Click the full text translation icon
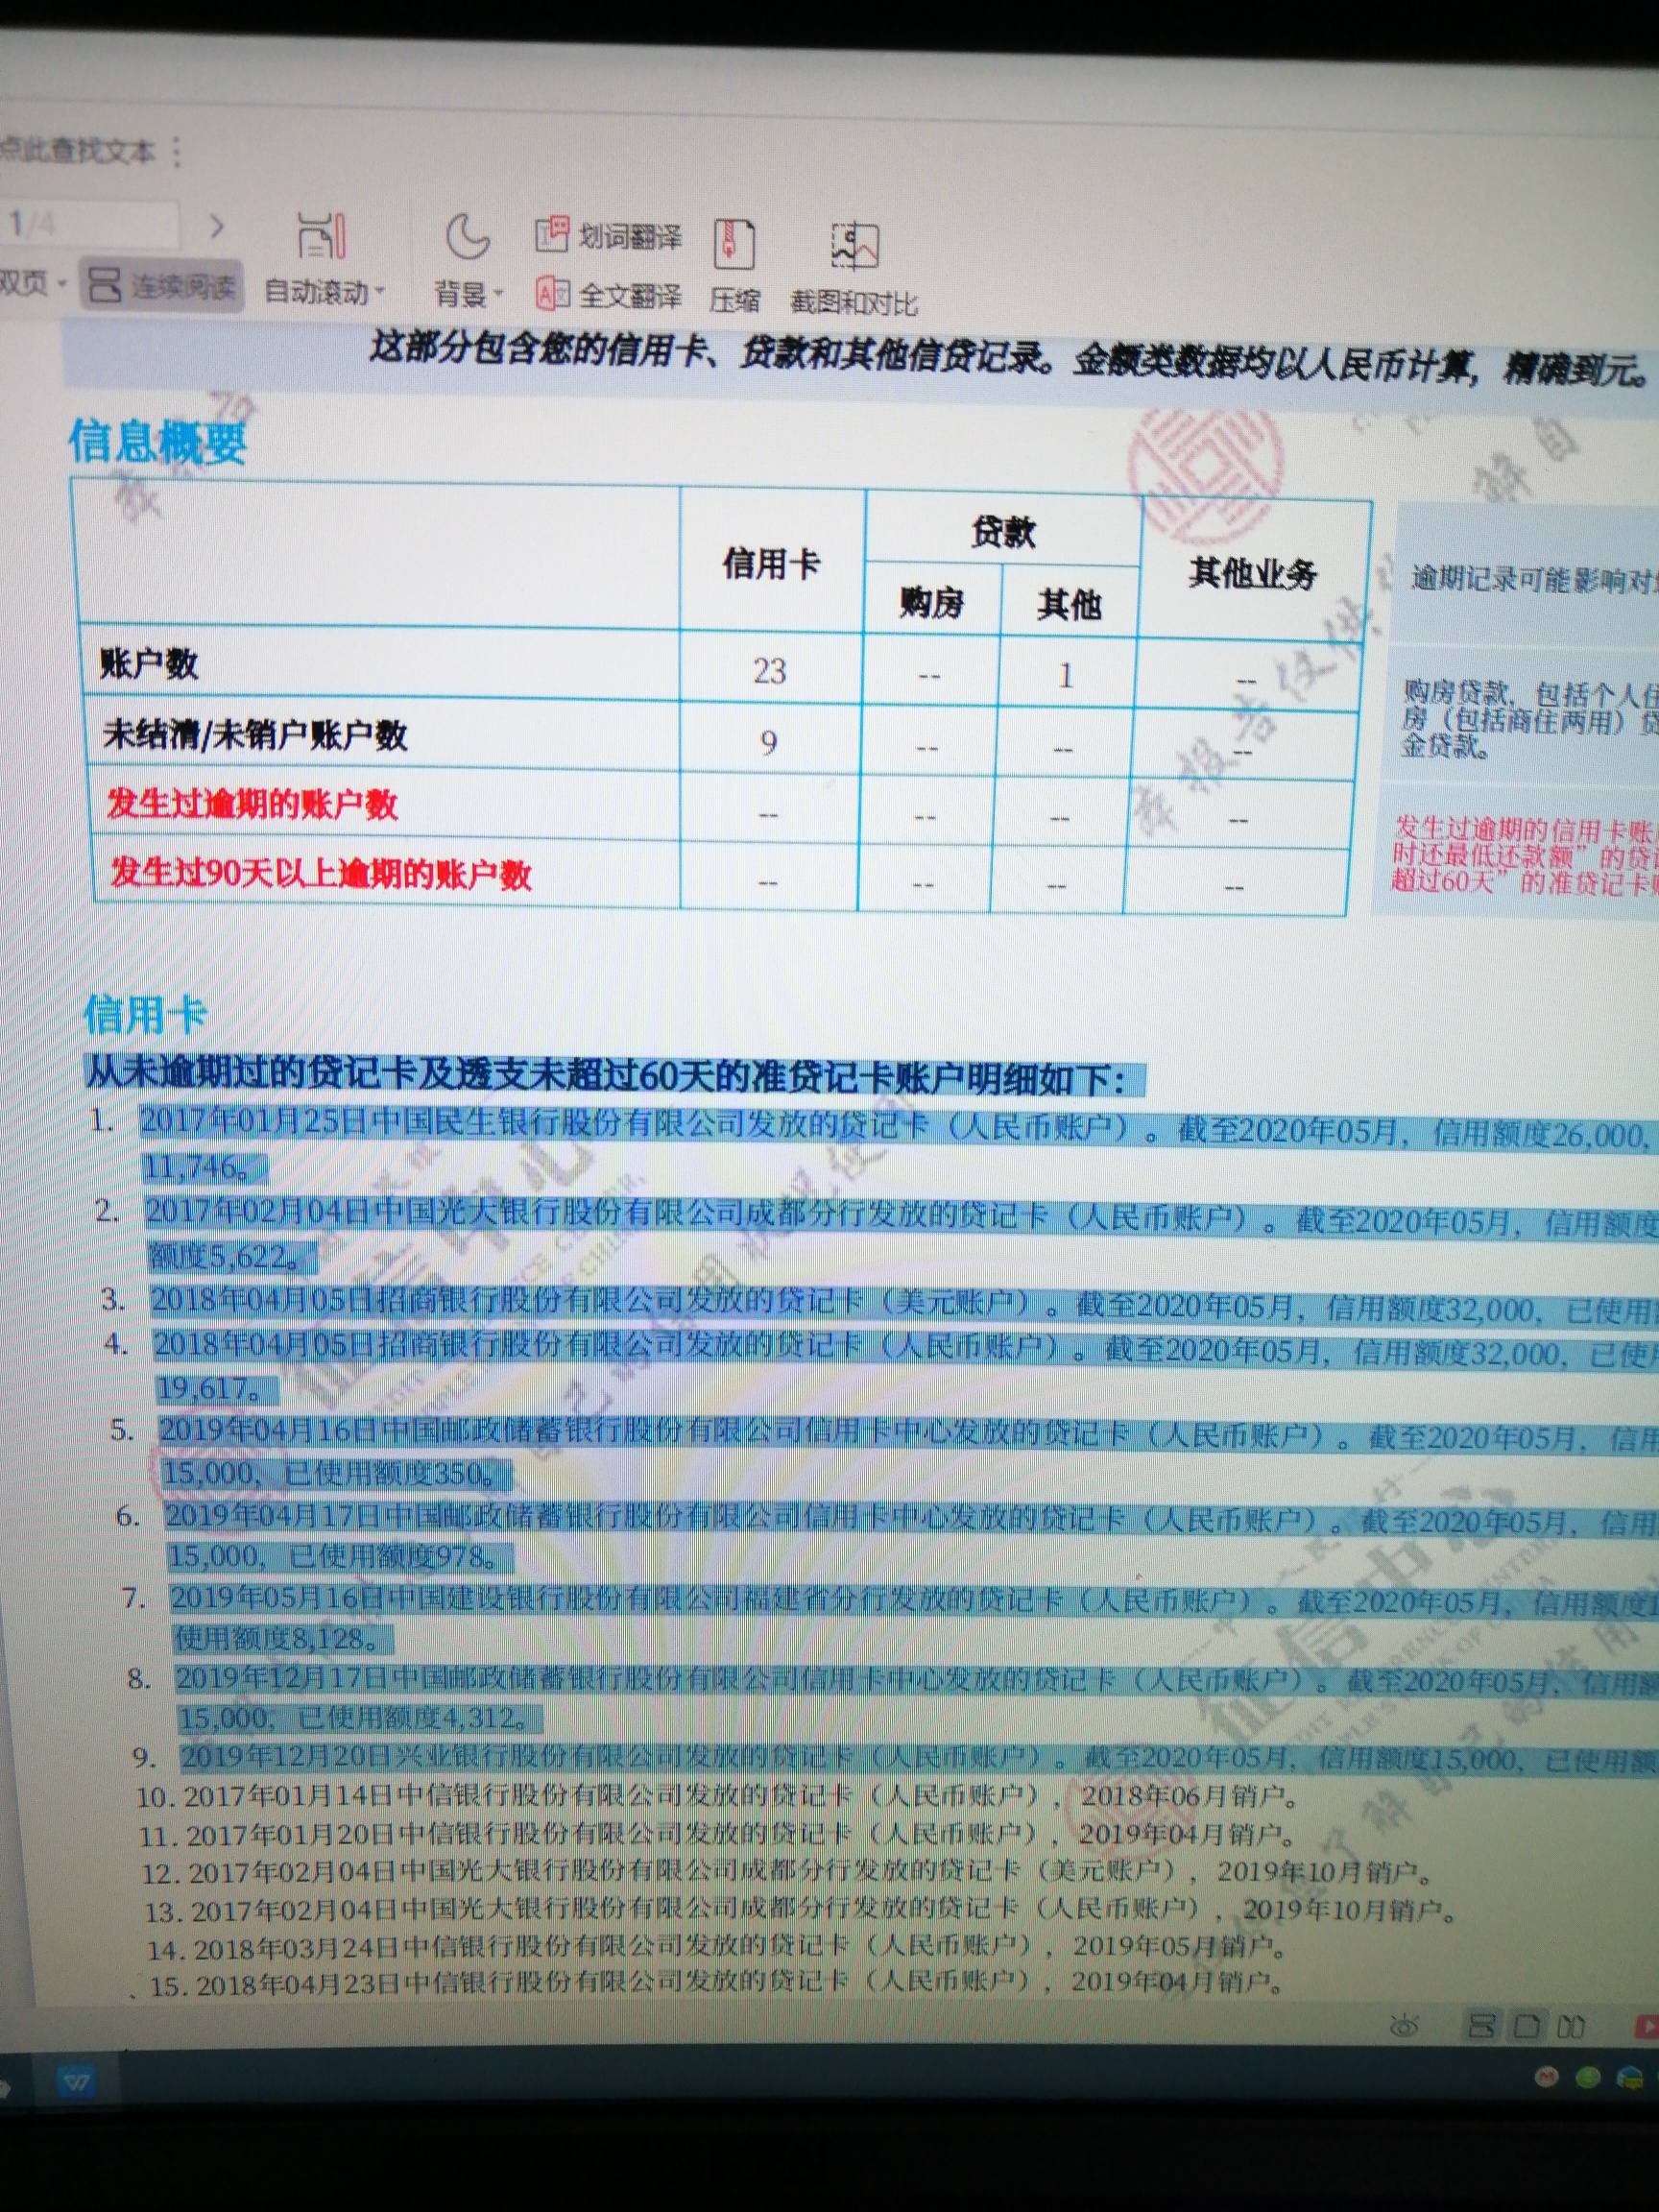This screenshot has width=1659, height=2212. tap(553, 293)
